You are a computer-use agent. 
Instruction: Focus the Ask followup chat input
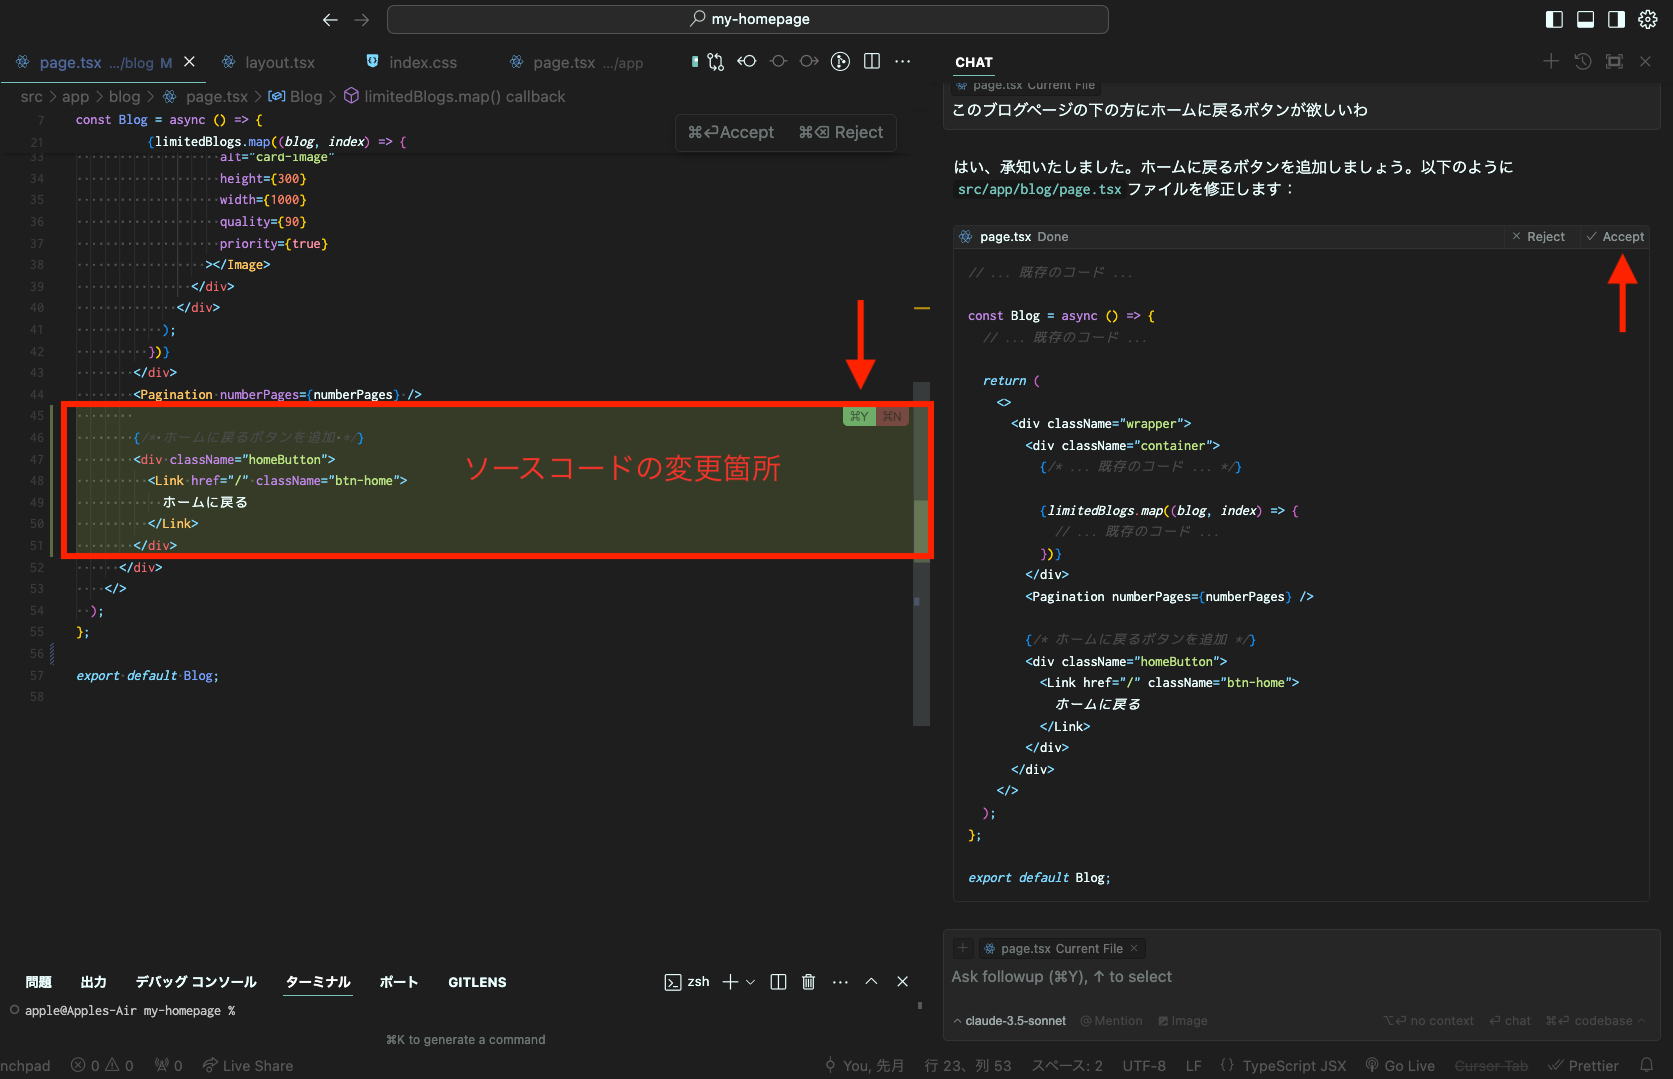[1300, 977]
